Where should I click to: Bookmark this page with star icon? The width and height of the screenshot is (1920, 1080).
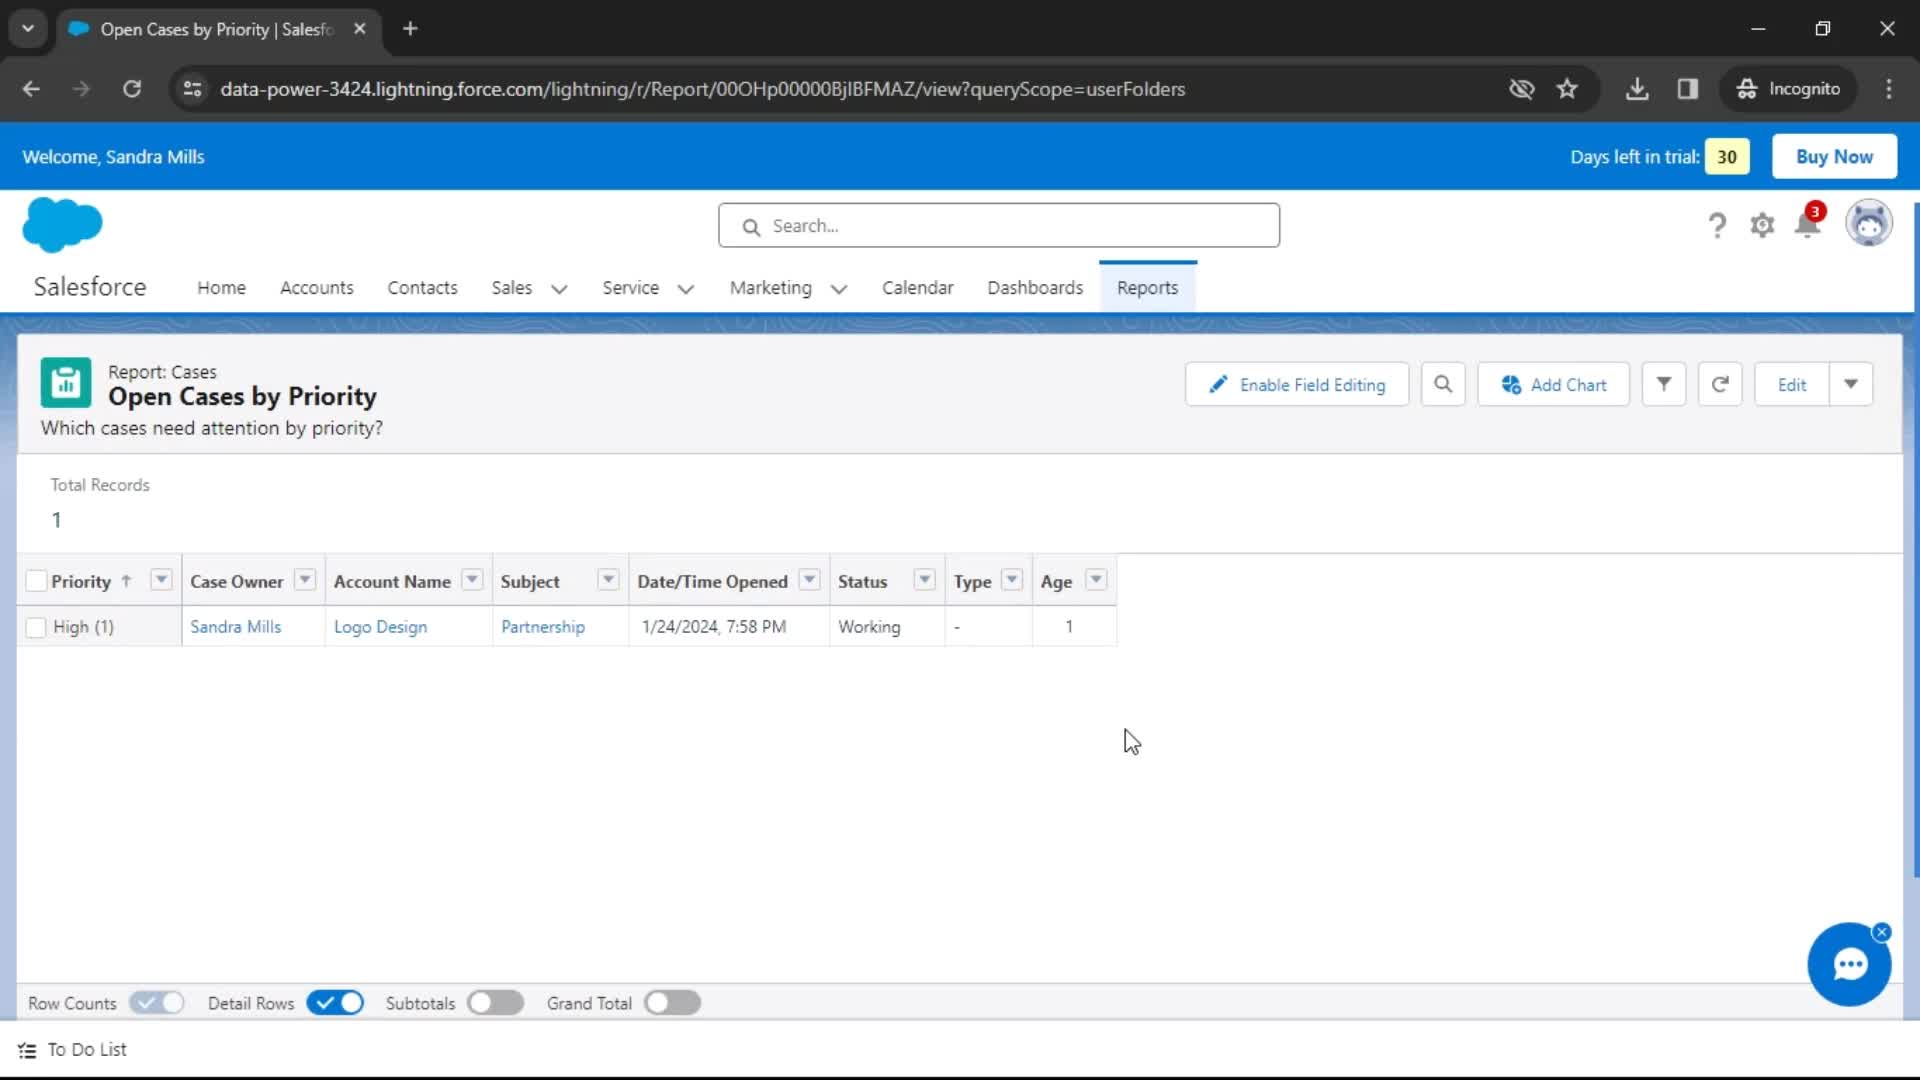[x=1567, y=89]
